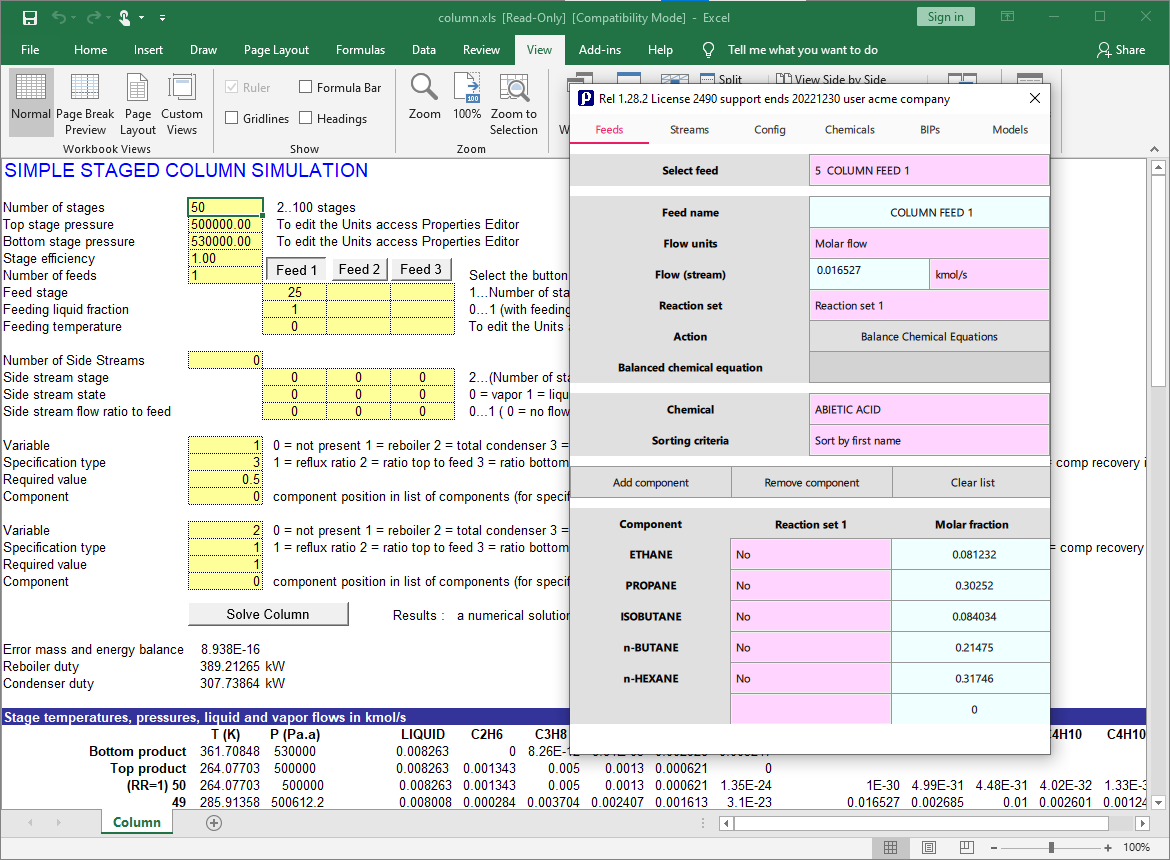
Task: Click the zoom in plus in status bar
Action: (x=1108, y=848)
